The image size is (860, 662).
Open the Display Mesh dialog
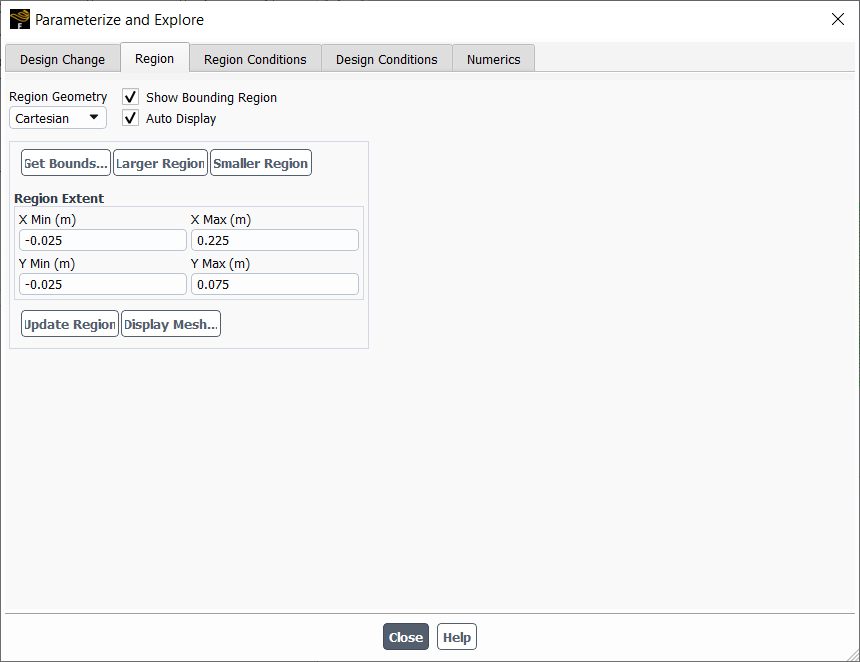click(170, 323)
